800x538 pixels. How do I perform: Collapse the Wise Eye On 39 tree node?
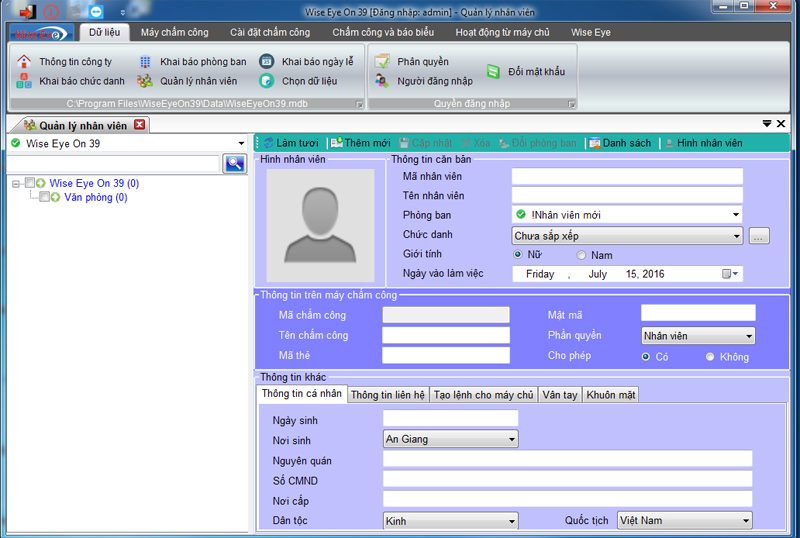click(x=16, y=184)
